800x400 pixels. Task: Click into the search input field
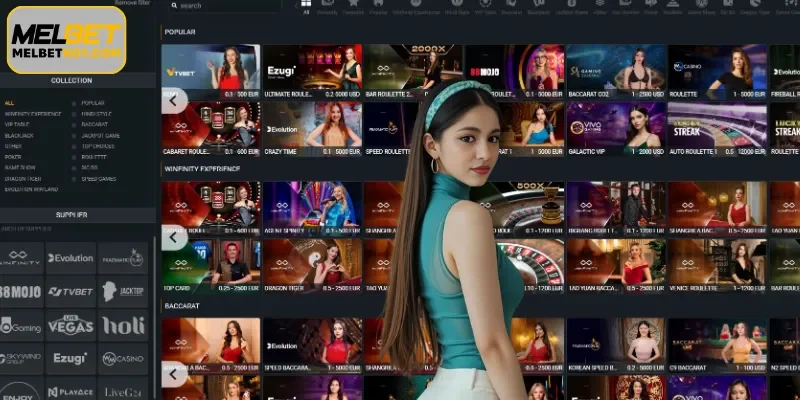click(224, 6)
